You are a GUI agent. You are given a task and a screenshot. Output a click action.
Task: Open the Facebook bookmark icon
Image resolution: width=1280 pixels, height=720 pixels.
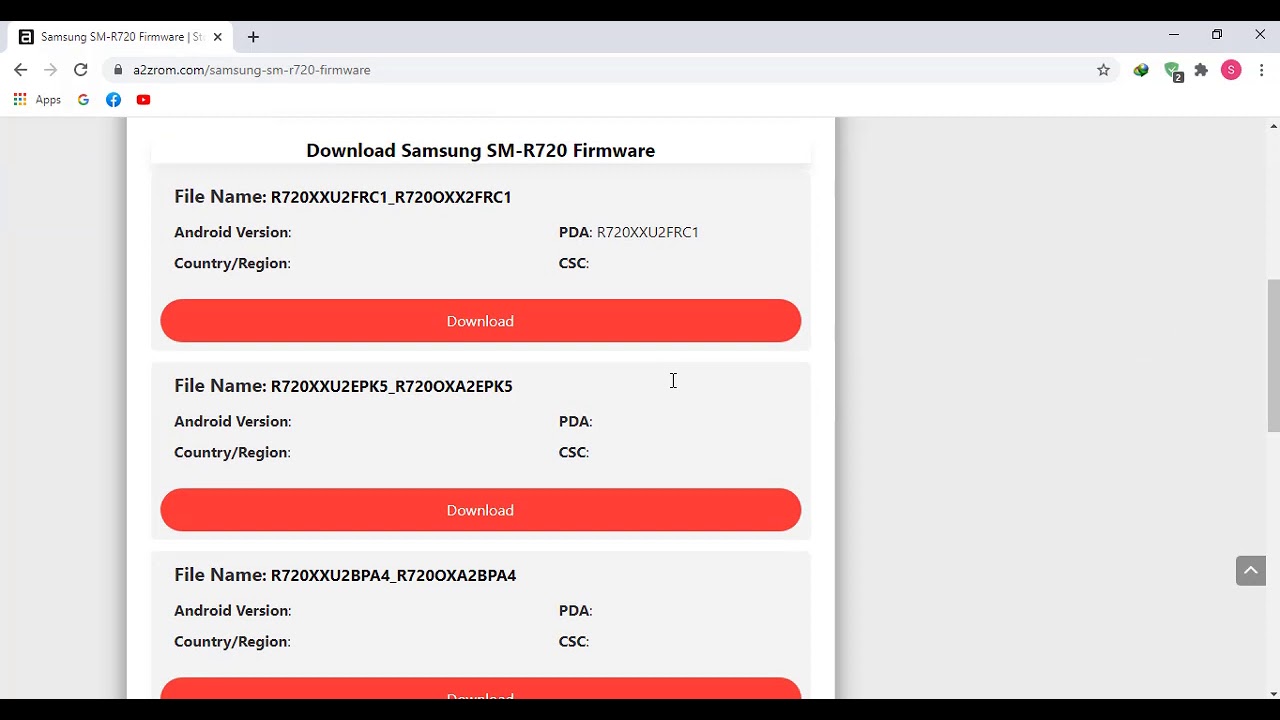pos(113,100)
